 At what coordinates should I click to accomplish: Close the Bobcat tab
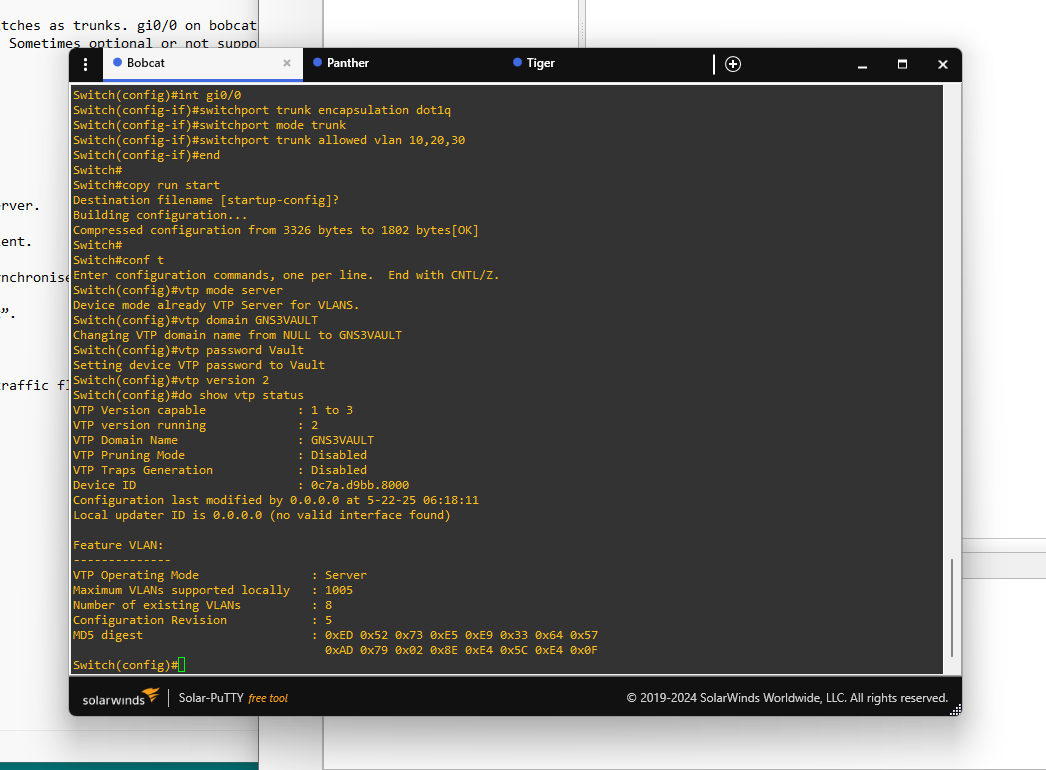tap(287, 63)
